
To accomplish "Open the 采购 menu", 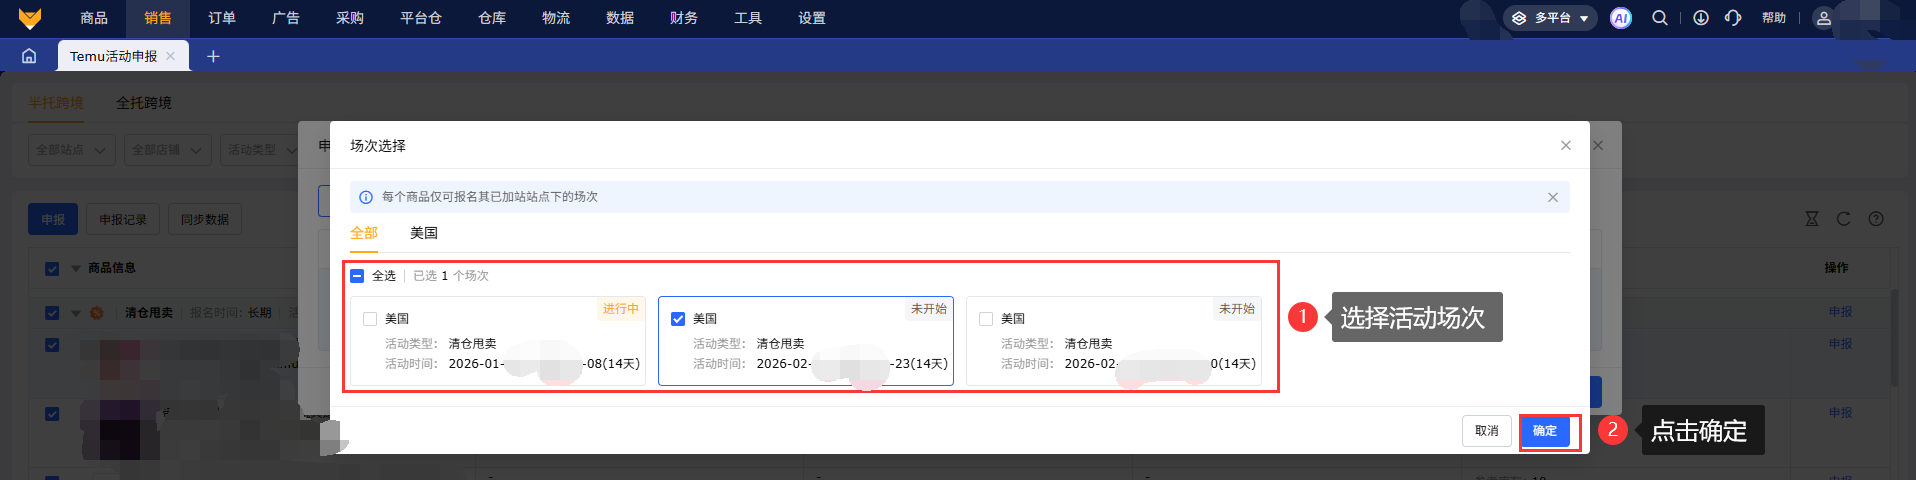I will tap(350, 18).
